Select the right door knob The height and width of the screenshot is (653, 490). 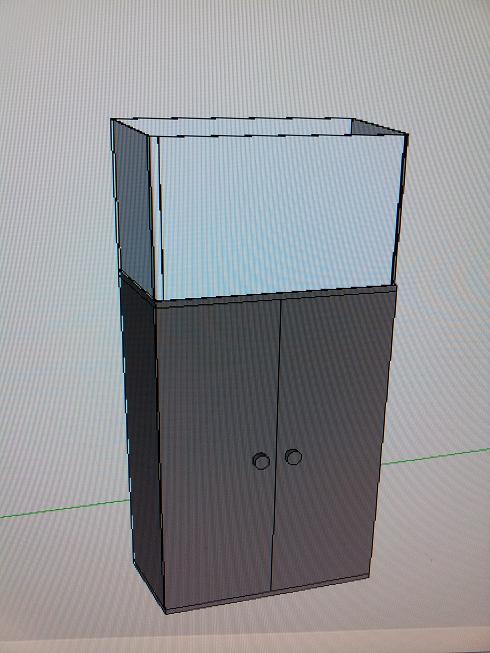pyautogui.click(x=294, y=457)
